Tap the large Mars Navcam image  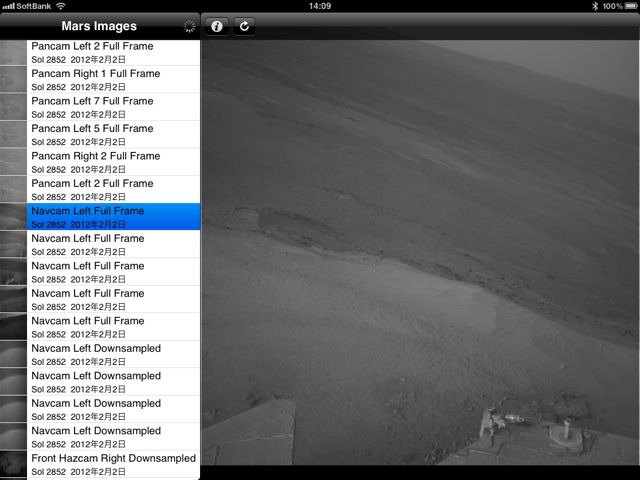coord(420,252)
